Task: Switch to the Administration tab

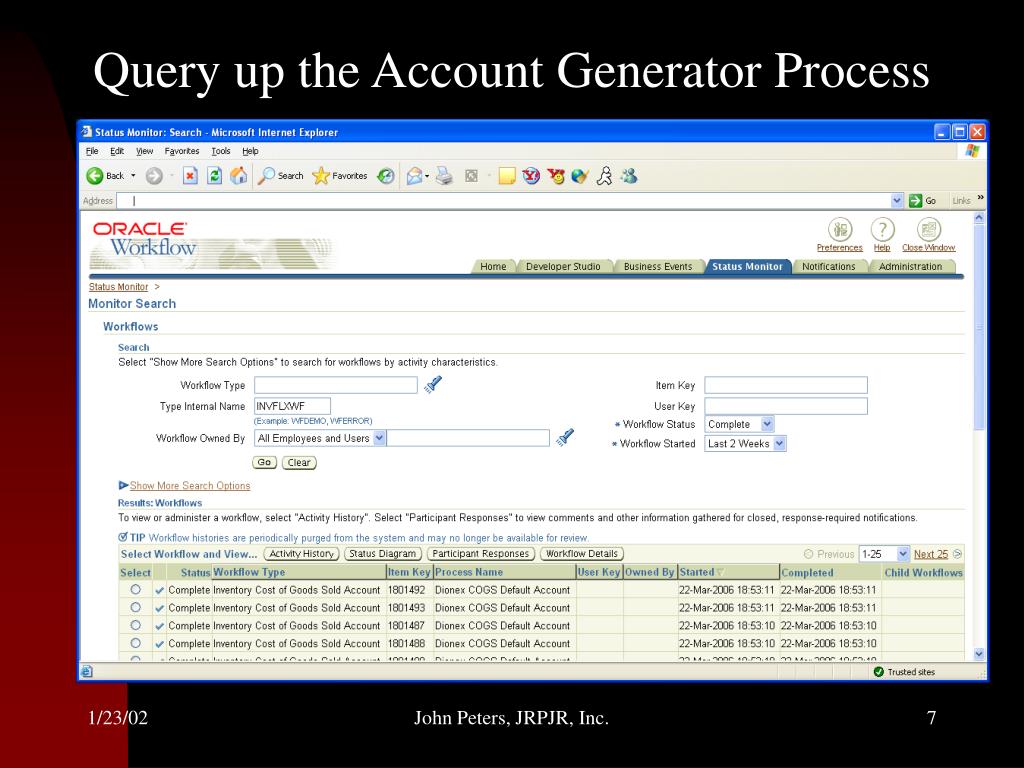Action: [x=910, y=266]
